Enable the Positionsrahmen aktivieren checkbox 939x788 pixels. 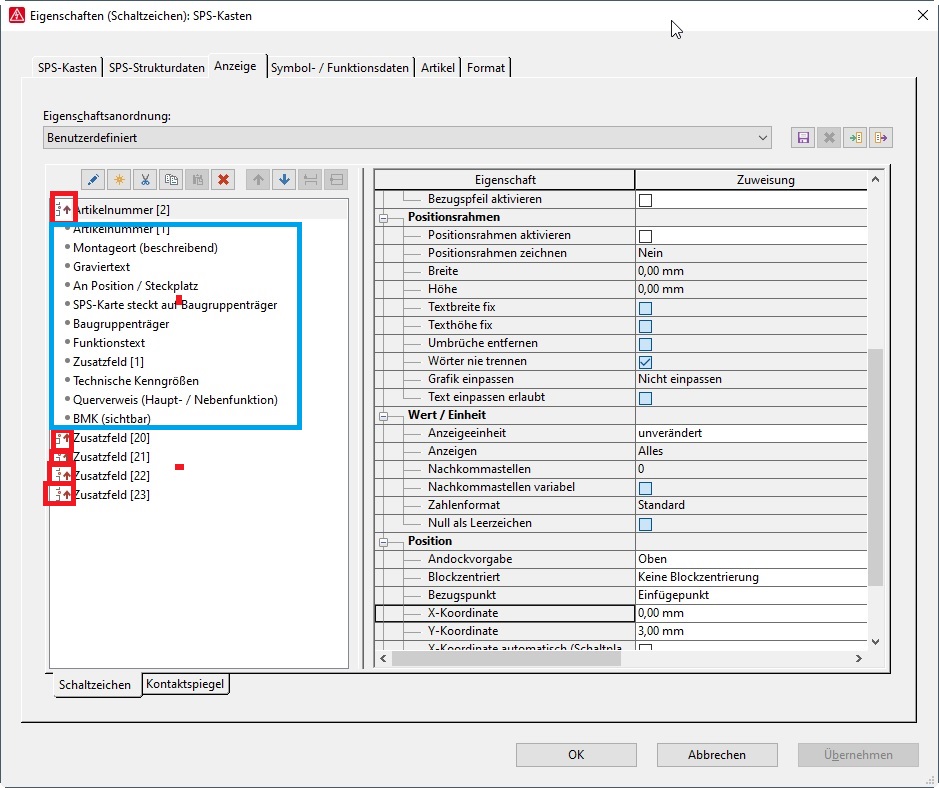tap(645, 236)
